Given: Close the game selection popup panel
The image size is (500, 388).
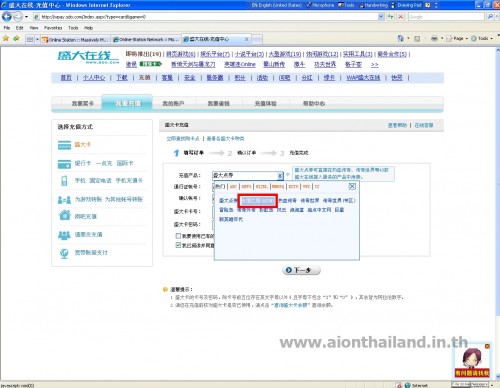Looking at the screenshot, I should (x=352, y=186).
